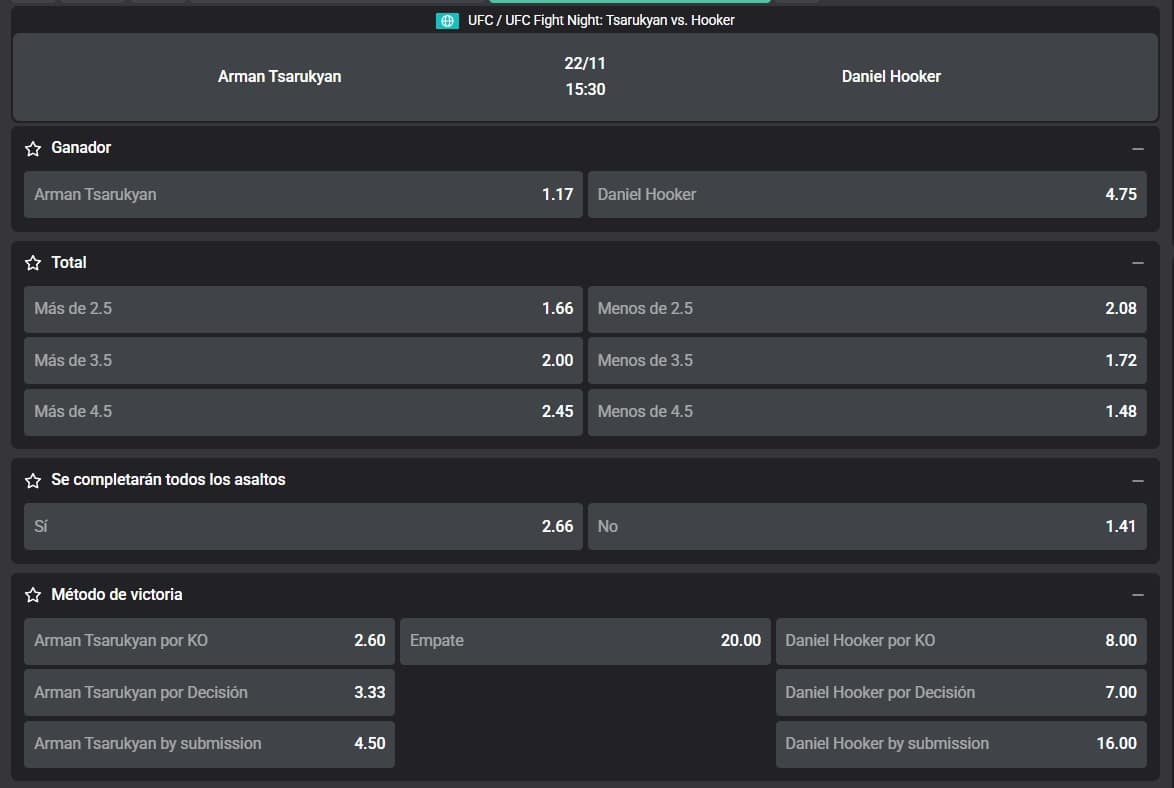The image size is (1174, 788).
Task: Collapse the Ganador section
Action: coord(1137,148)
